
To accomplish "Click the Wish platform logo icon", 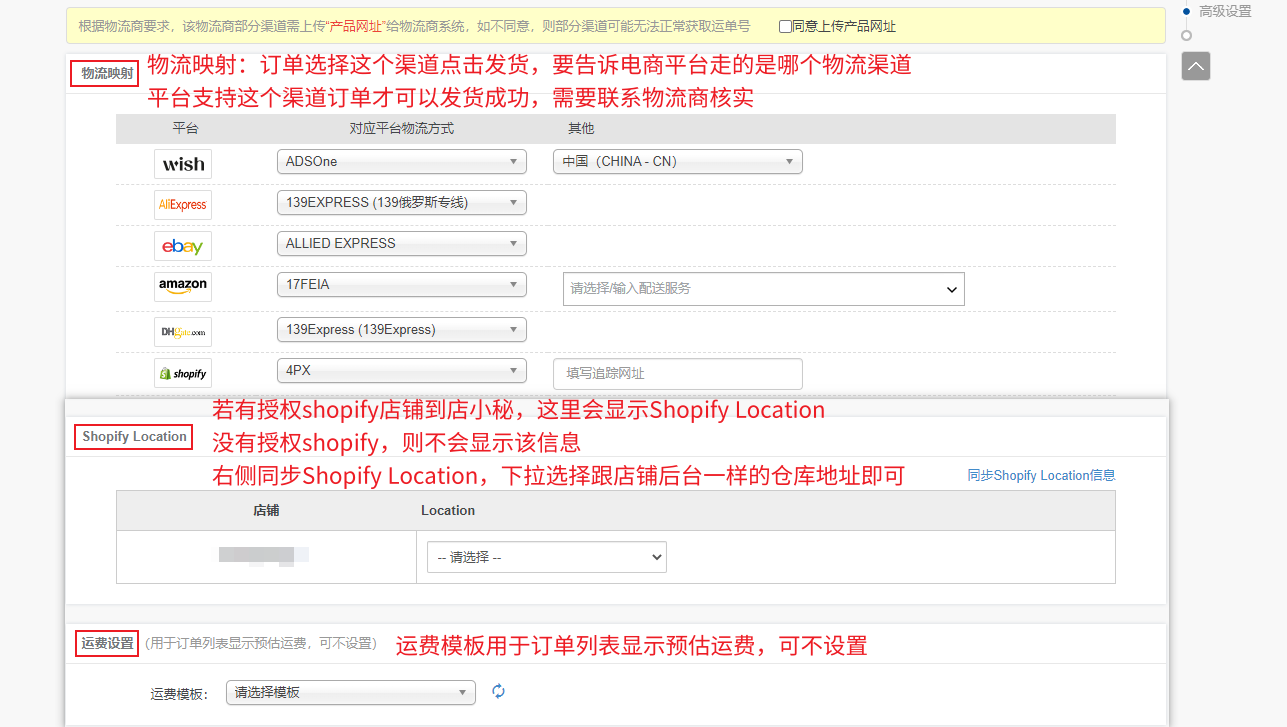I will point(183,164).
